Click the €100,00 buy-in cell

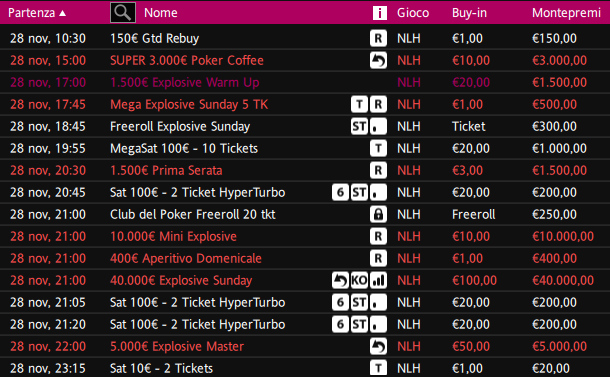tap(474, 281)
